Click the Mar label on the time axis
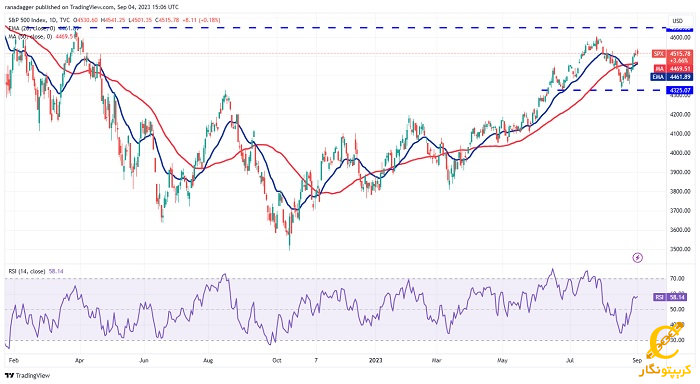This screenshot has height=384, width=700. point(437,360)
